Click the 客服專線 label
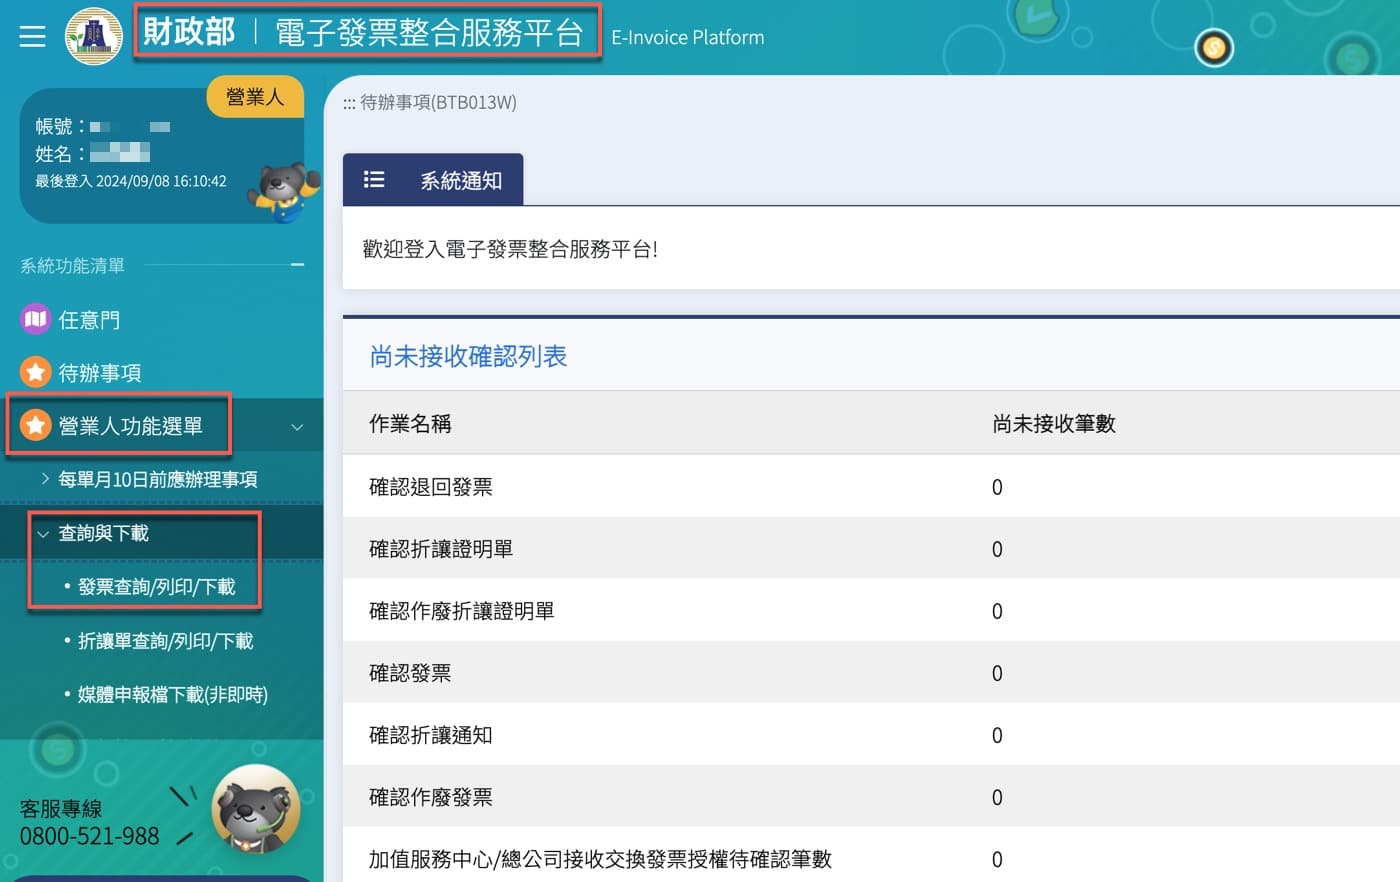This screenshot has height=882, width=1400. click(61, 808)
